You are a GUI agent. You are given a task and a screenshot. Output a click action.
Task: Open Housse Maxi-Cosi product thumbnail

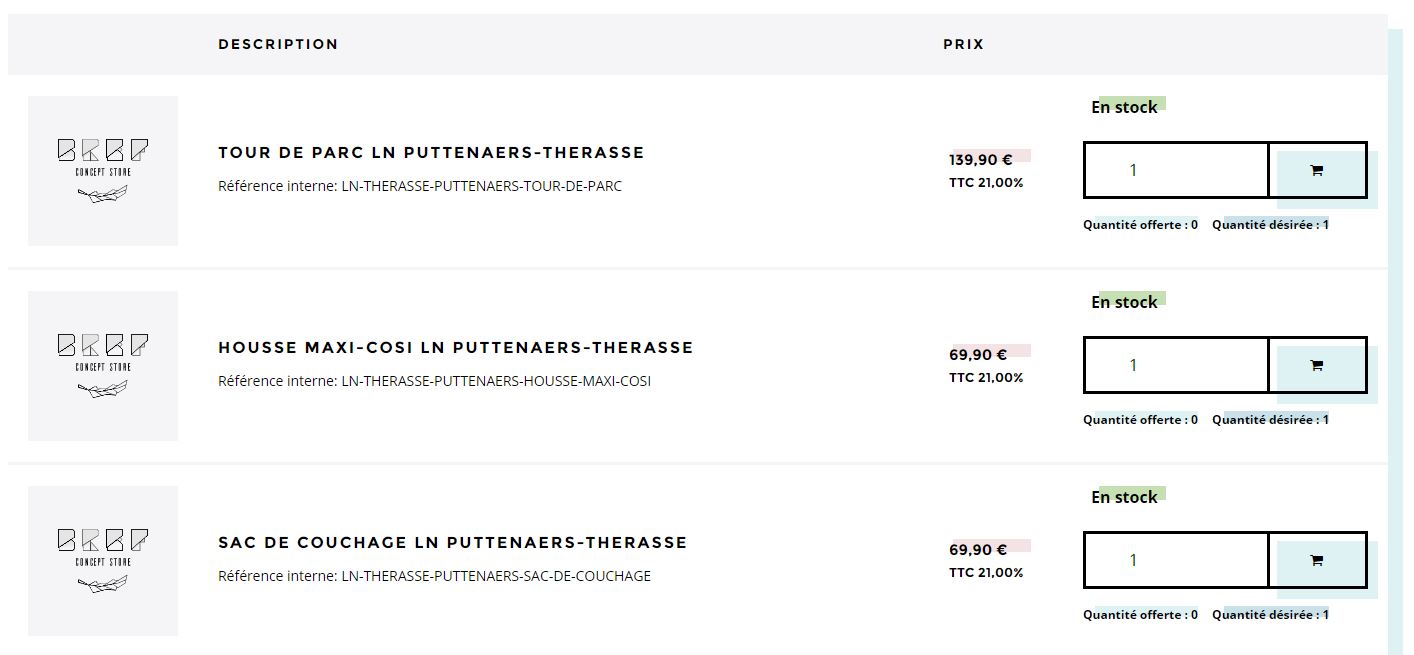(103, 366)
